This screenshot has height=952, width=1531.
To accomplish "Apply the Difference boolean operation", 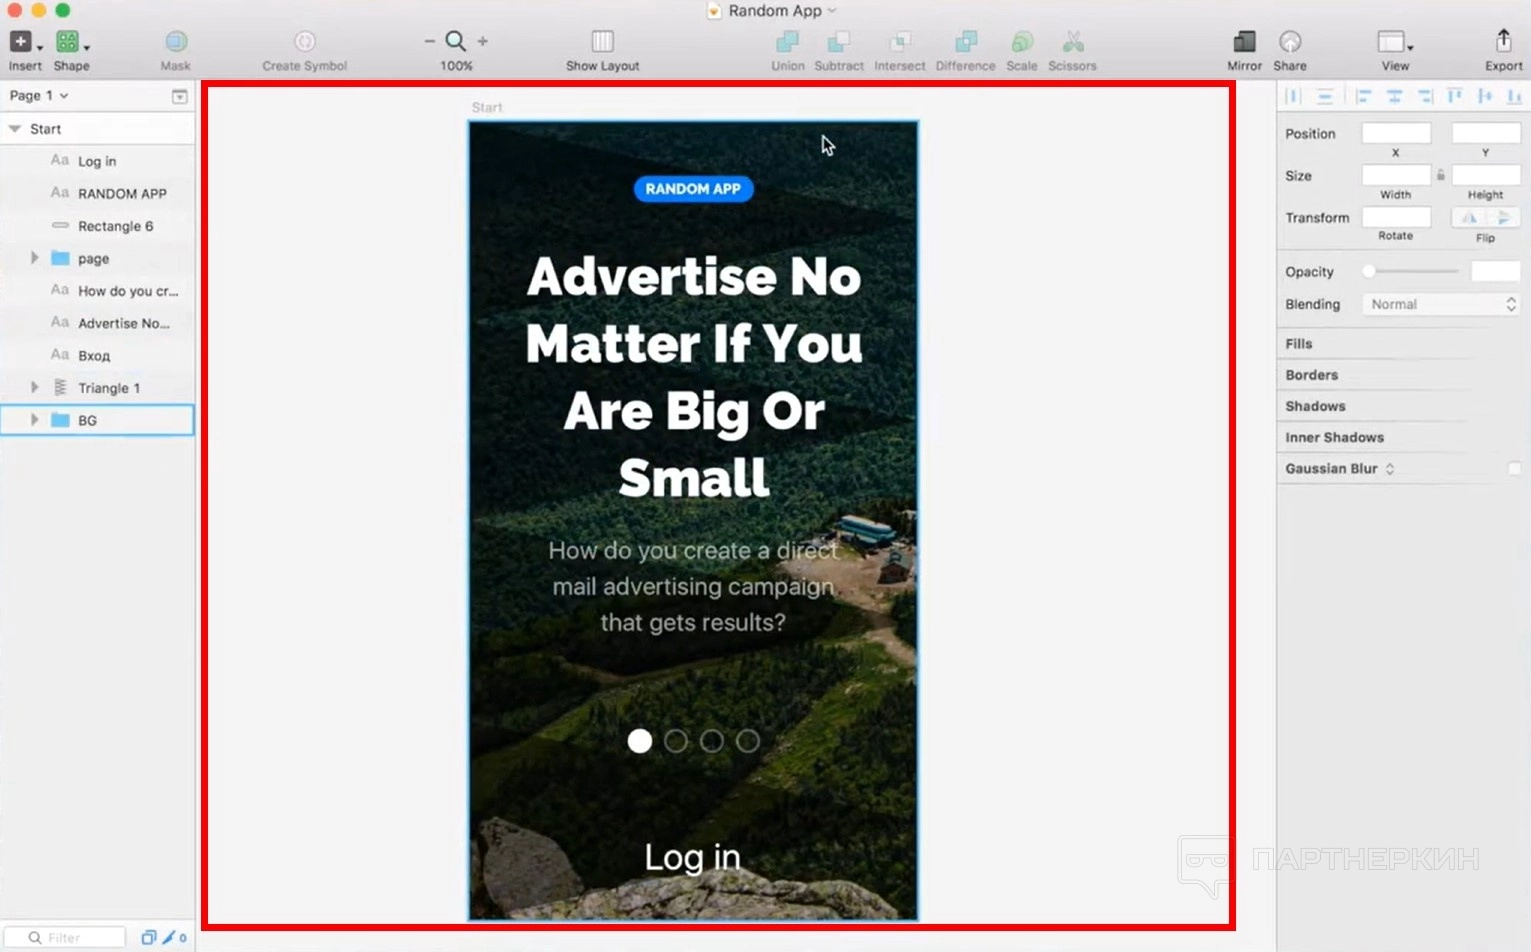I will pyautogui.click(x=965, y=41).
